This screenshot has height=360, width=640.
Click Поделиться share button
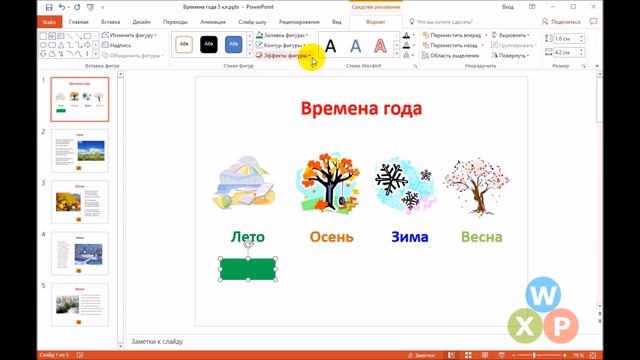click(x=561, y=22)
